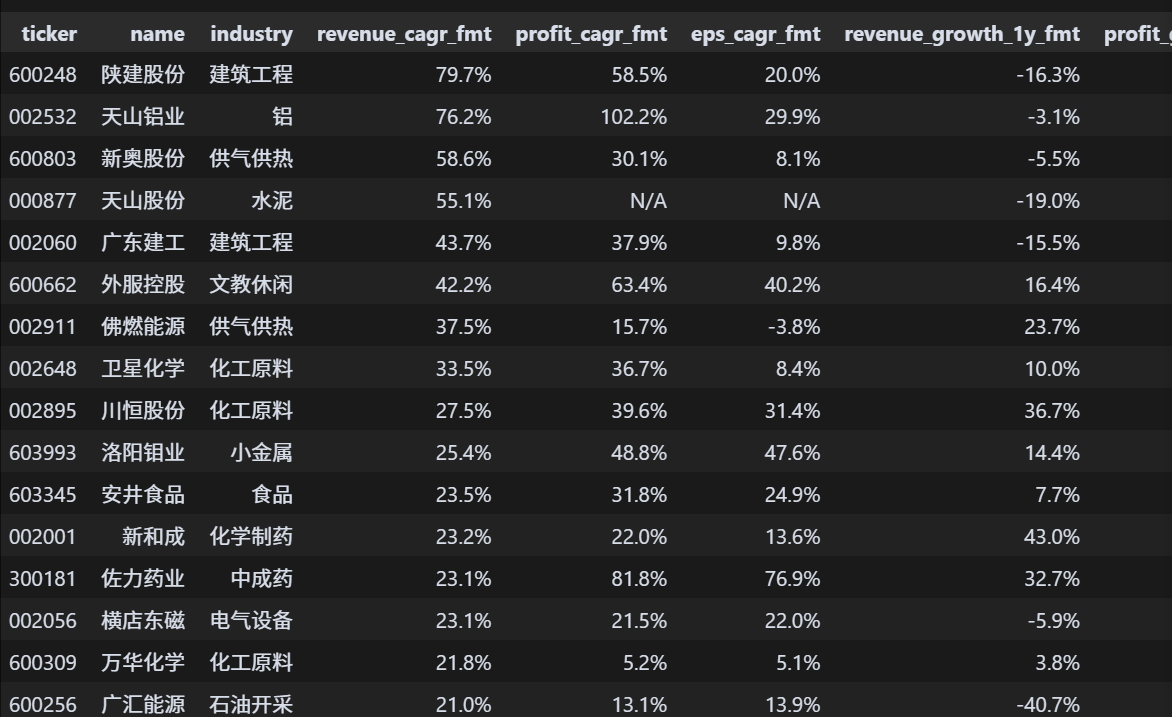
Task: Select the name 天山股份
Action: pos(143,200)
